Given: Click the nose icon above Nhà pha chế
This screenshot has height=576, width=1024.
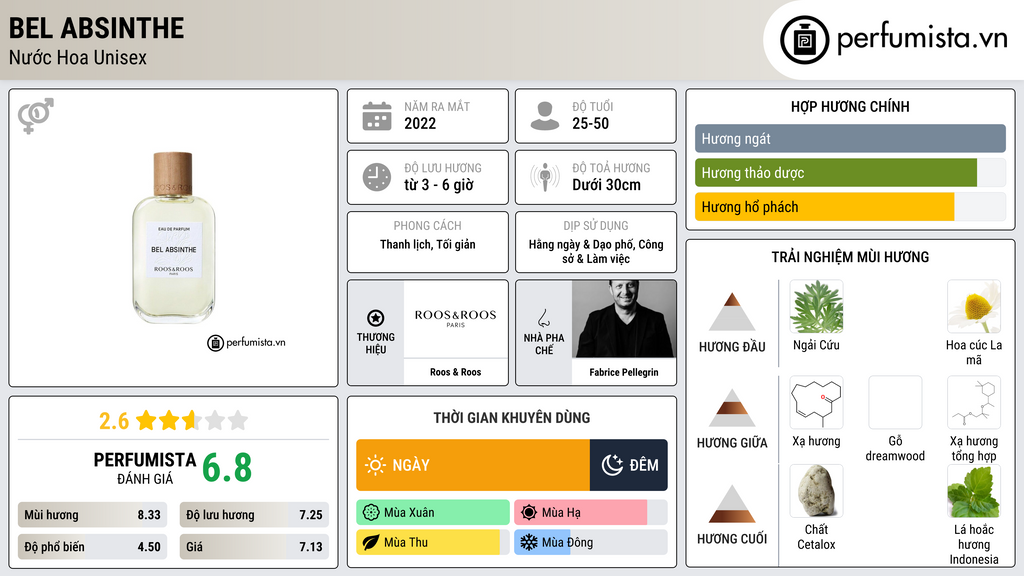Looking at the screenshot, I should coord(543,318).
